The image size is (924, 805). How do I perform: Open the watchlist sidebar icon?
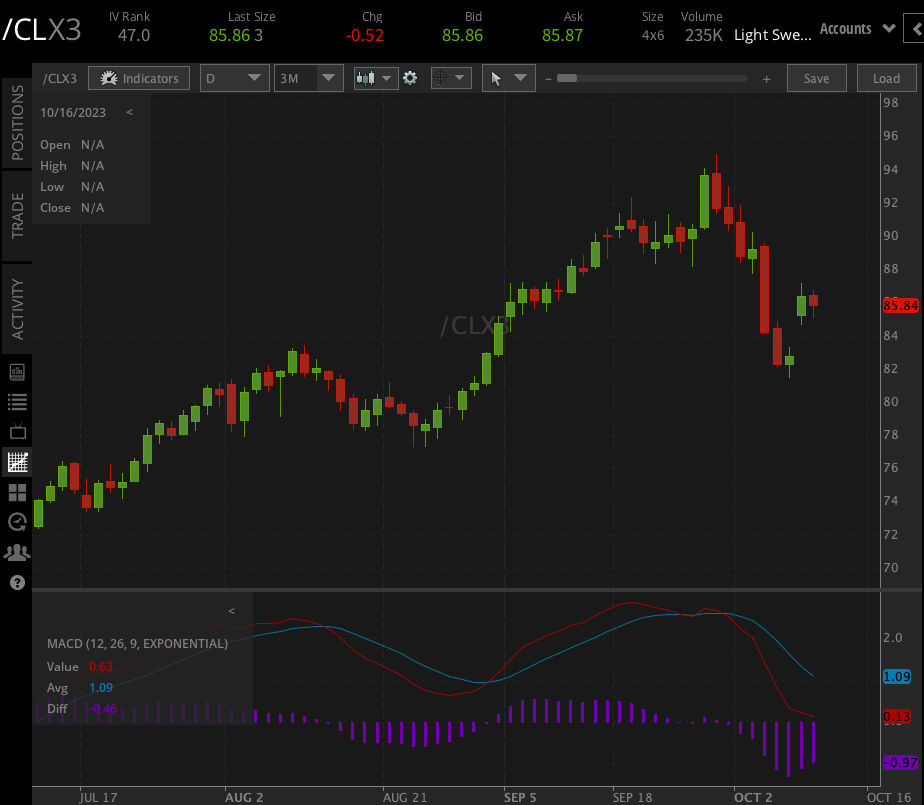(16, 401)
